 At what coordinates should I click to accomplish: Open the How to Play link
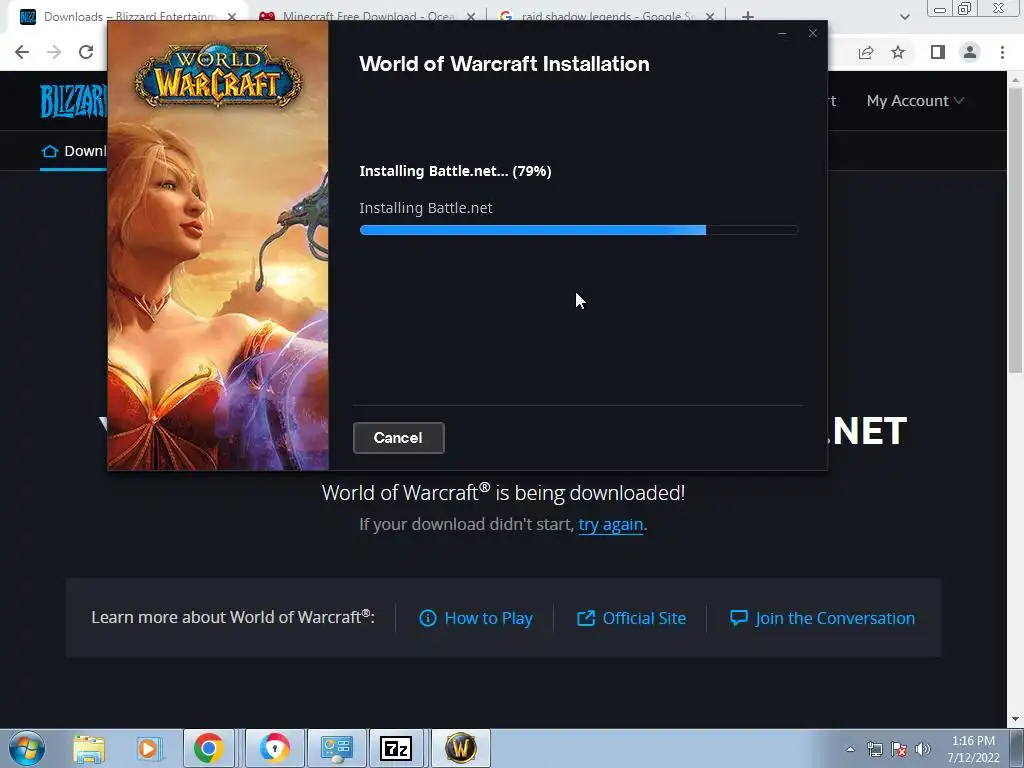click(475, 618)
